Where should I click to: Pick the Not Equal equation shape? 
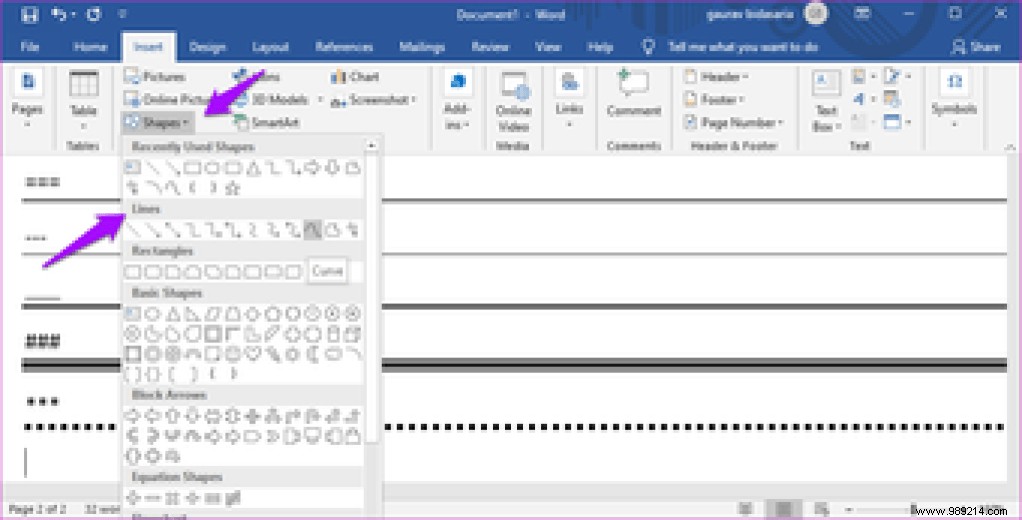(233, 498)
